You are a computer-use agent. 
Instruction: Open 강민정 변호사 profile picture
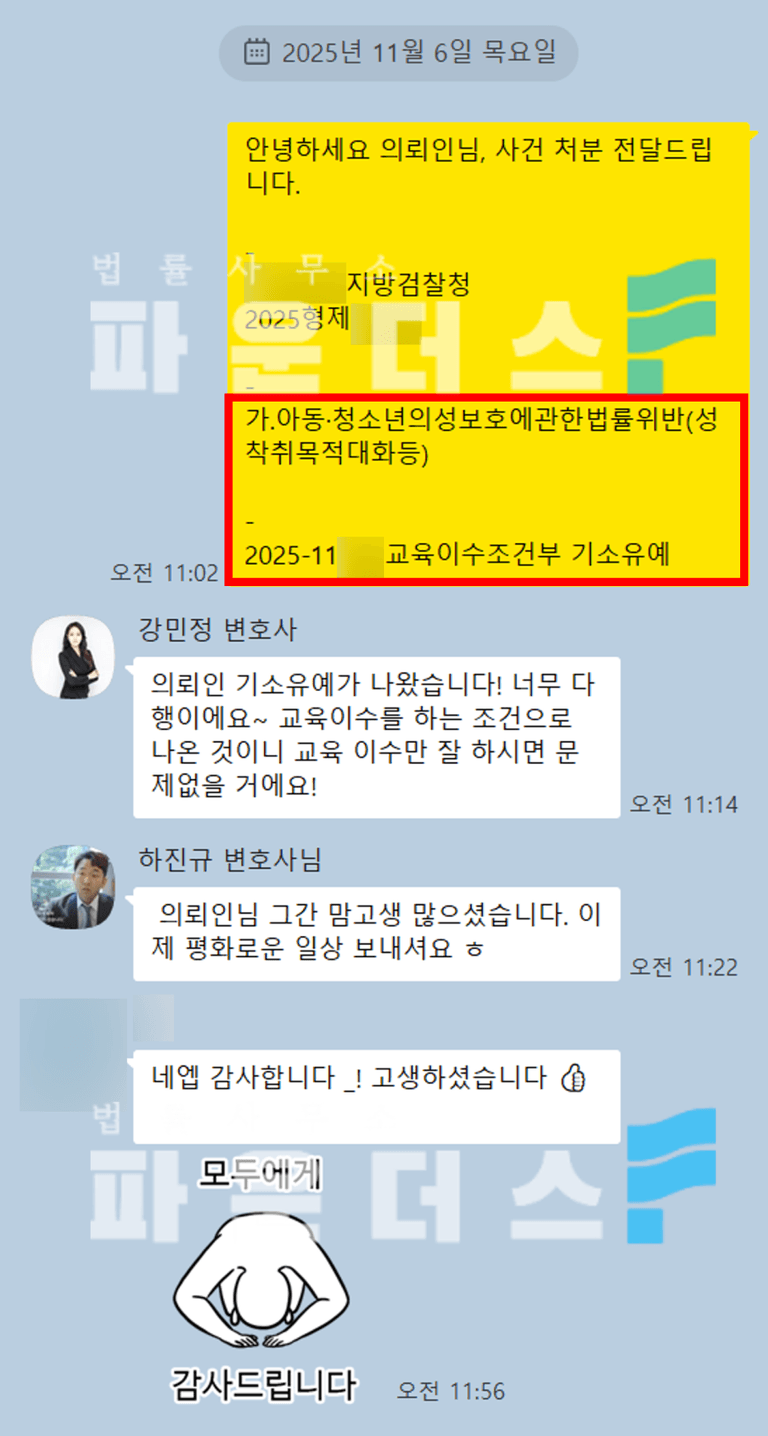tap(73, 657)
